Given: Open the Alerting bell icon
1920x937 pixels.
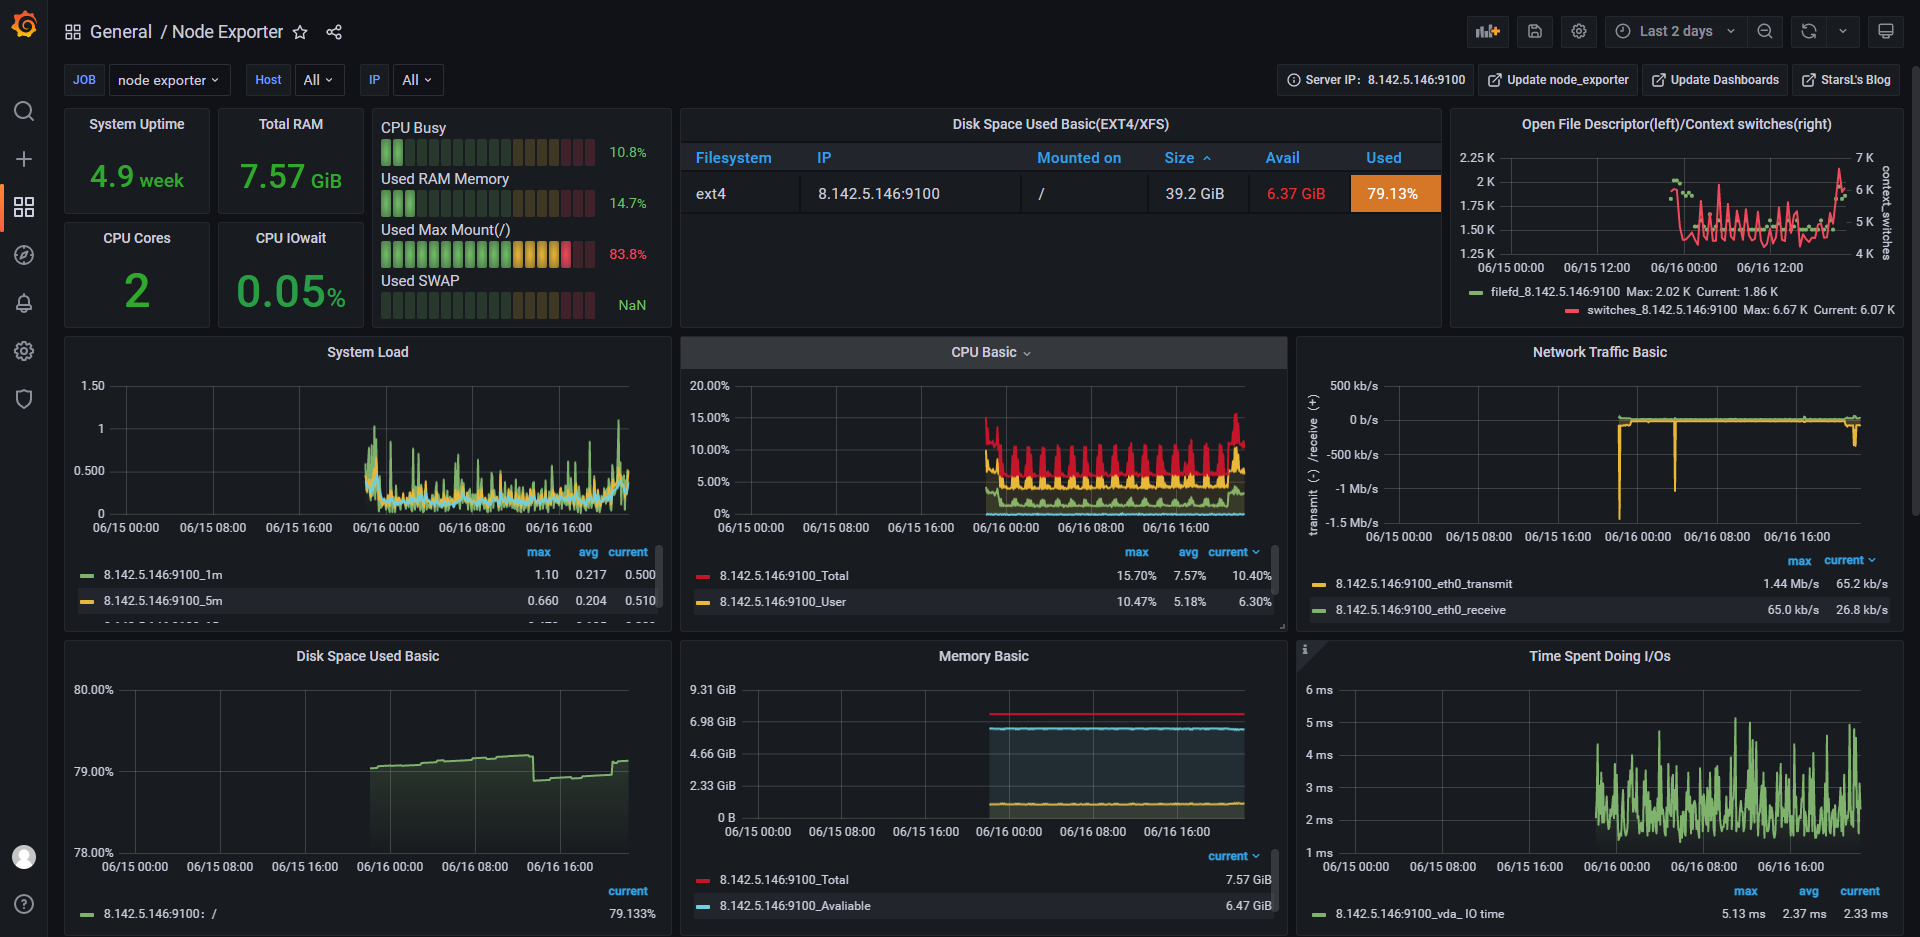Looking at the screenshot, I should [24, 303].
